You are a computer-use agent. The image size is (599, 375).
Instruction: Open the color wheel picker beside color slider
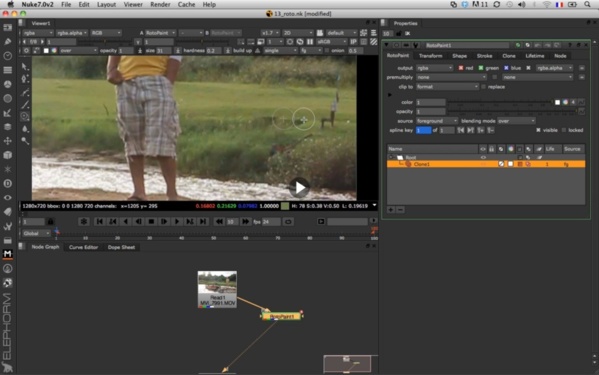565,102
